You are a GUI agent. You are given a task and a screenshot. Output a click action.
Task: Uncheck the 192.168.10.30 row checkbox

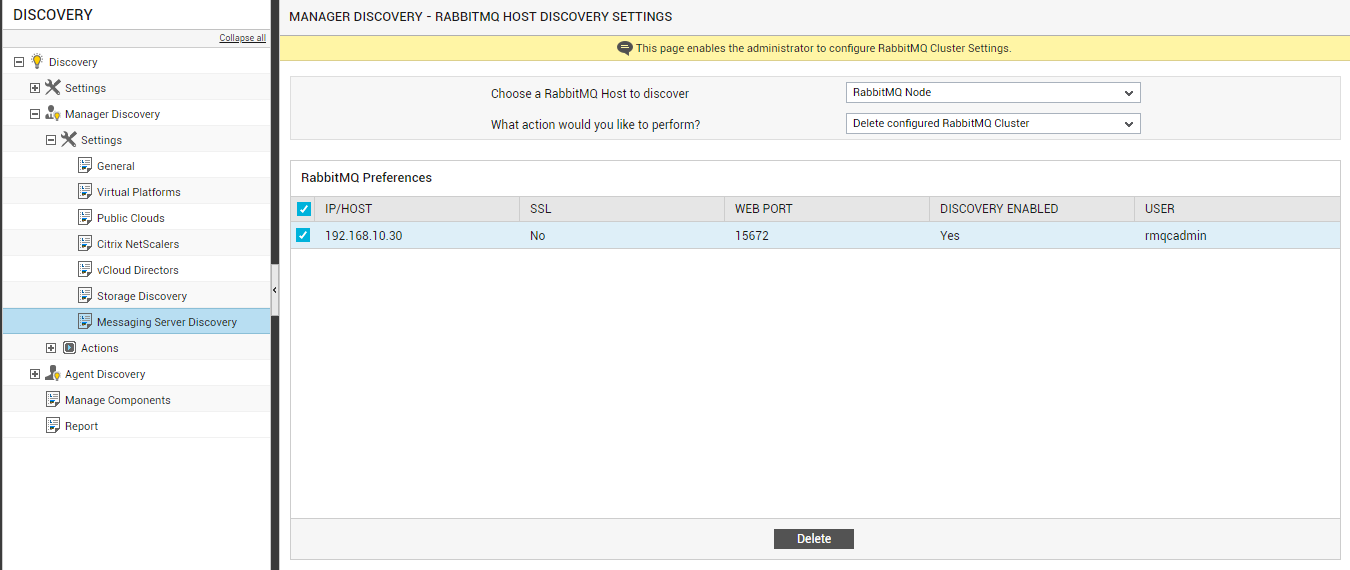[x=304, y=235]
